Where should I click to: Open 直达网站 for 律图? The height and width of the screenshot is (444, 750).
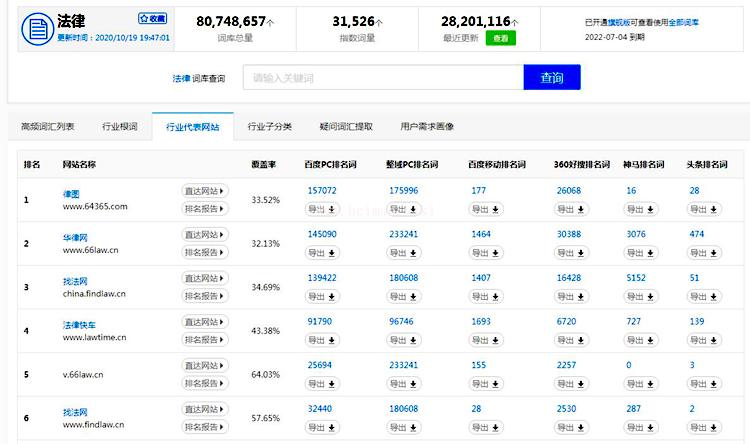point(205,190)
